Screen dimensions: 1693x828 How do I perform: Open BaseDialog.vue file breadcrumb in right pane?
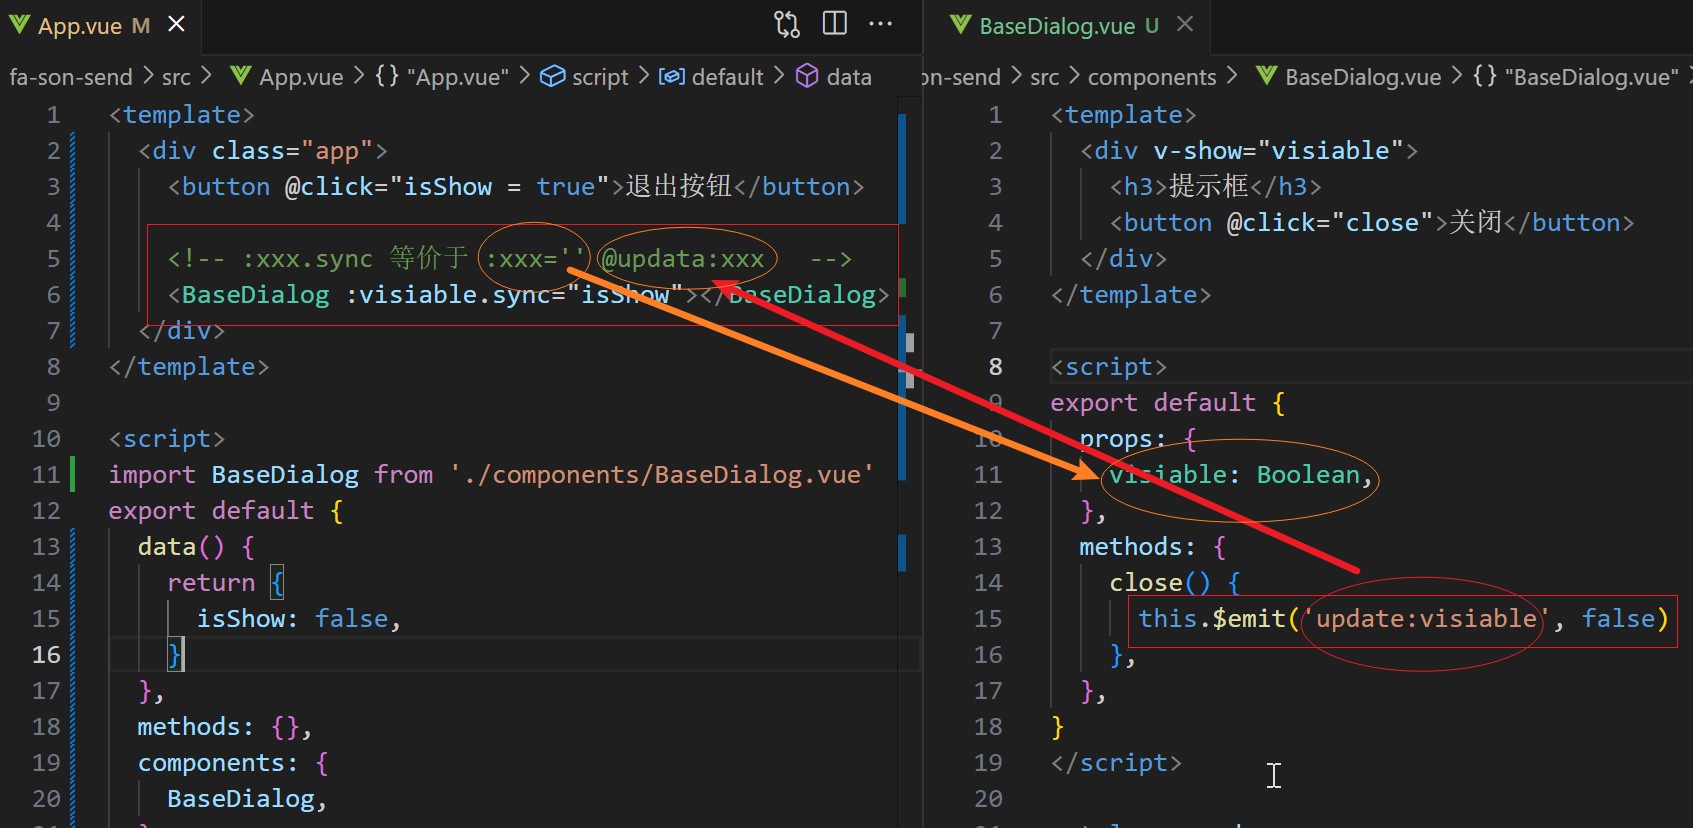(x=1362, y=77)
